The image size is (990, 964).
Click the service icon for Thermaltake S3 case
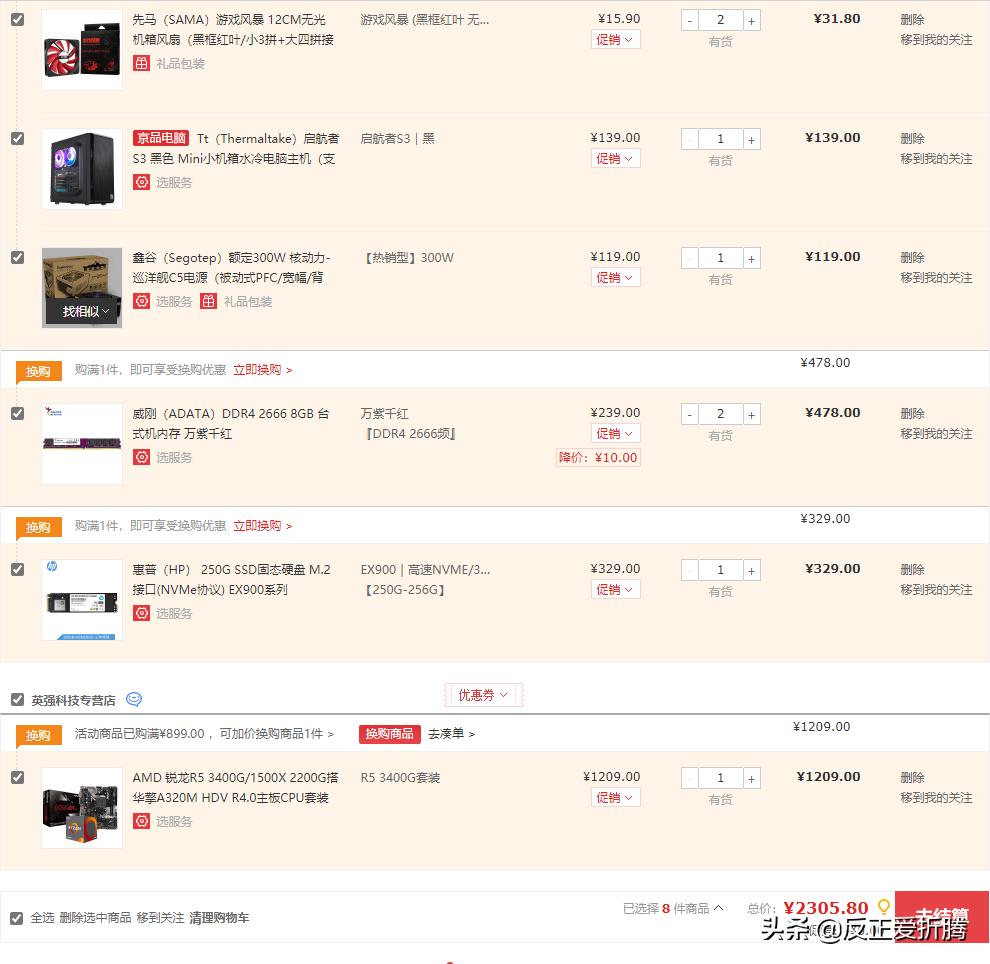tap(141, 182)
